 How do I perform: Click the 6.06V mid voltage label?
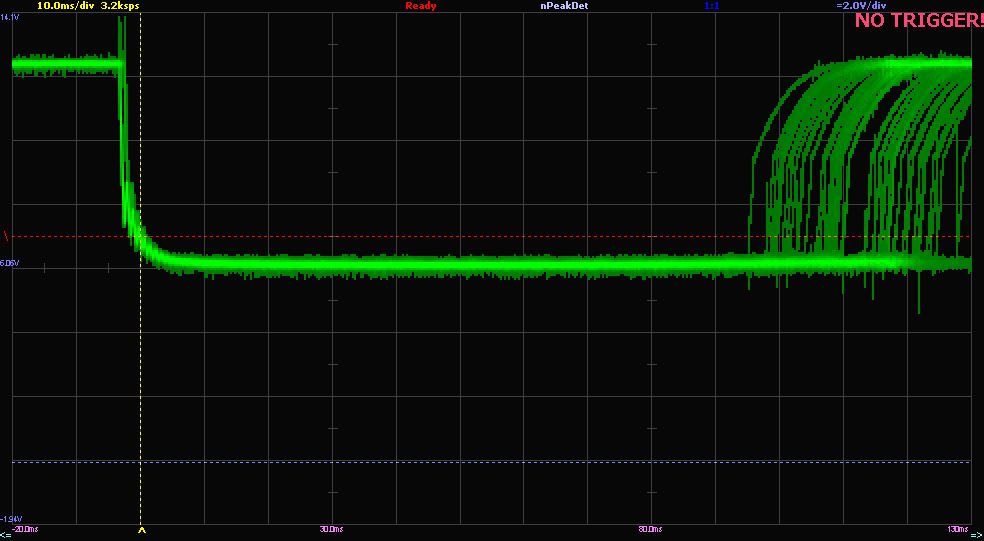click(11, 263)
